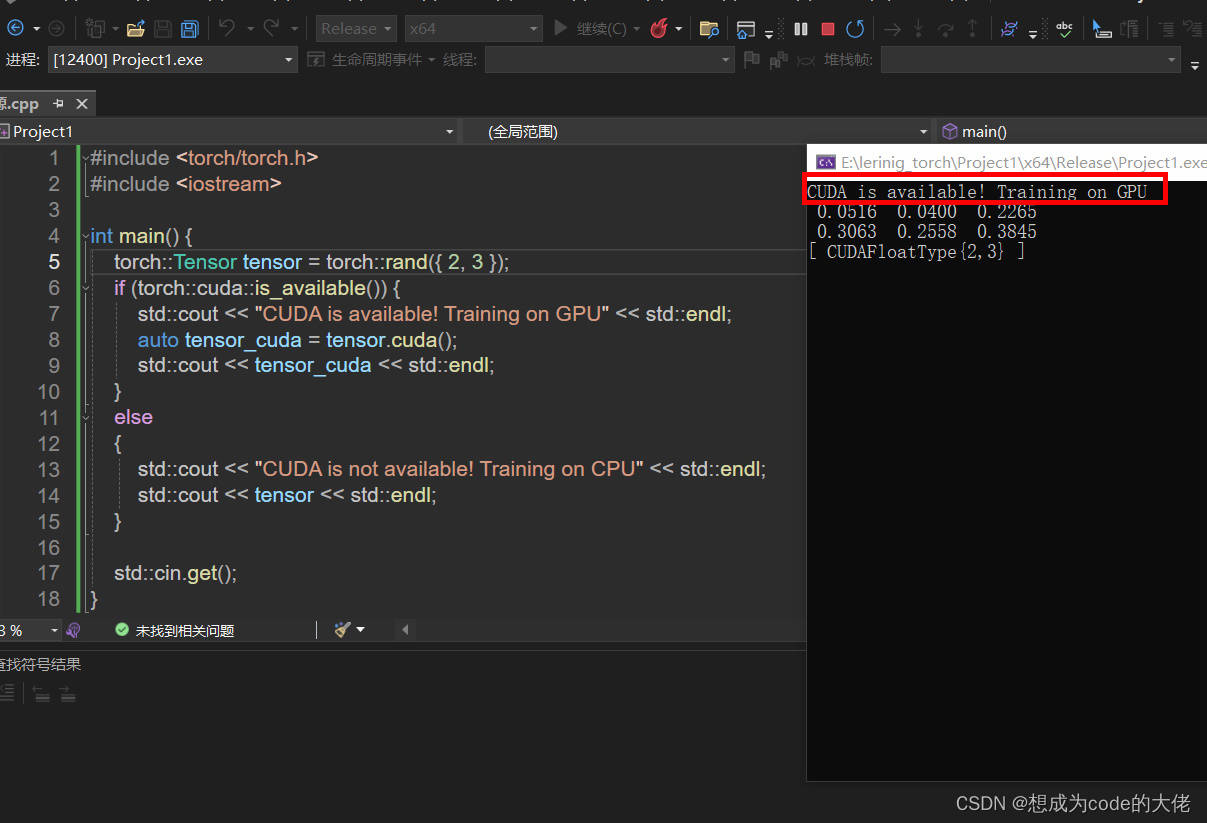The image size is (1207, 823).
Task: Activate the Hot Reload flame icon
Action: [657, 28]
